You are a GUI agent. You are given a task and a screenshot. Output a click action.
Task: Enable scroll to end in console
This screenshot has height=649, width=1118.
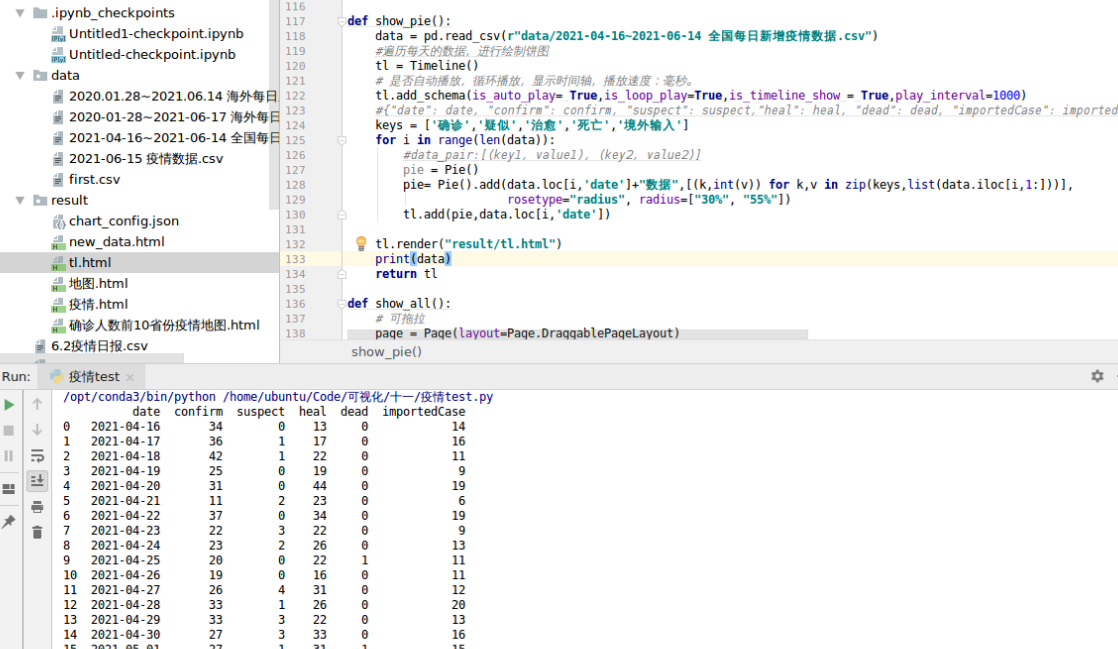click(37, 479)
